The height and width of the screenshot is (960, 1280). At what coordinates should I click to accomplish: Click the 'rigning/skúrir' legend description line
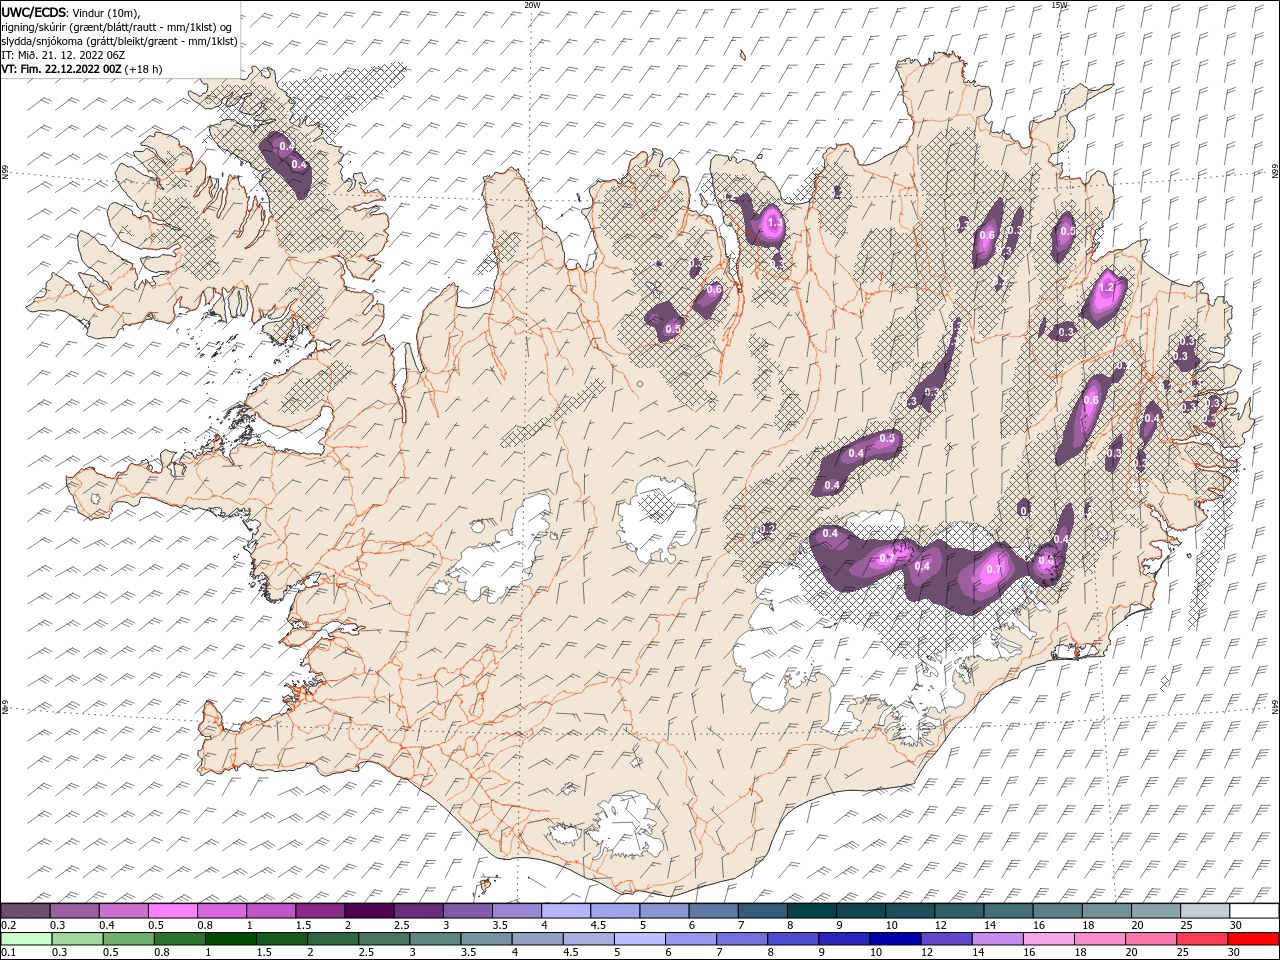118,27
